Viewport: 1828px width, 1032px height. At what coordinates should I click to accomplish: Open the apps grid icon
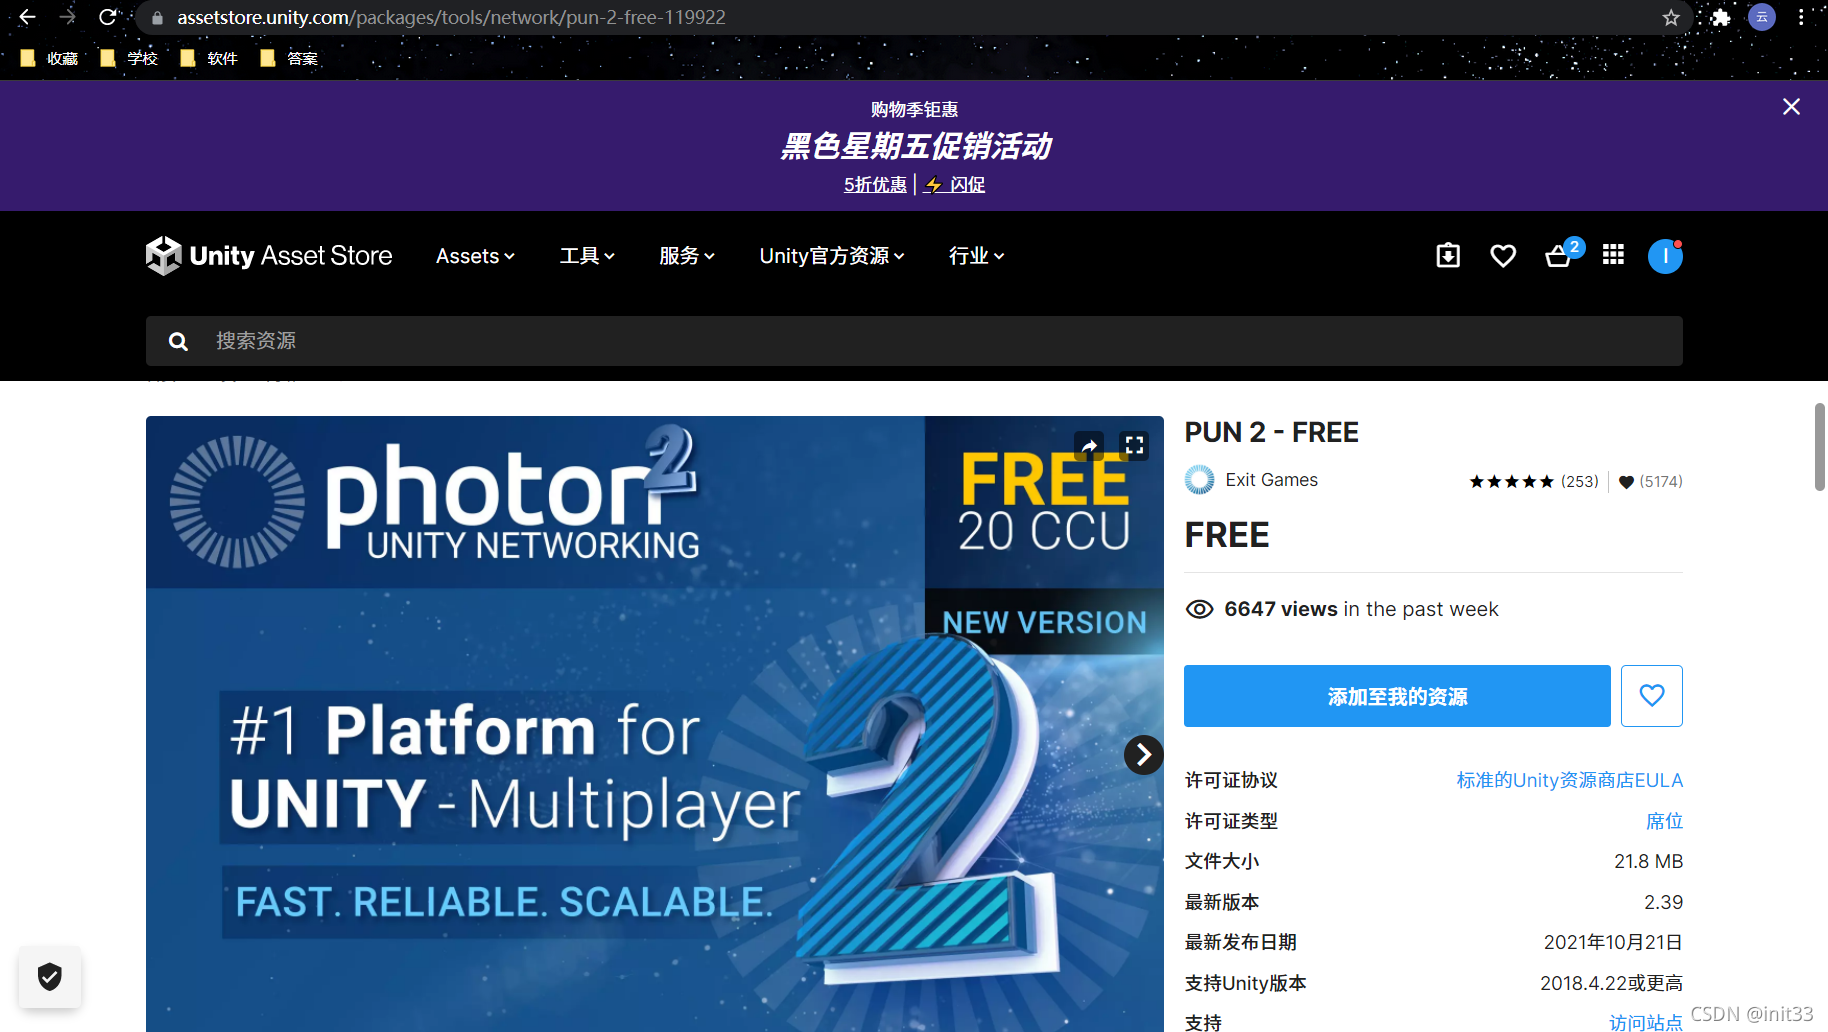(1613, 255)
